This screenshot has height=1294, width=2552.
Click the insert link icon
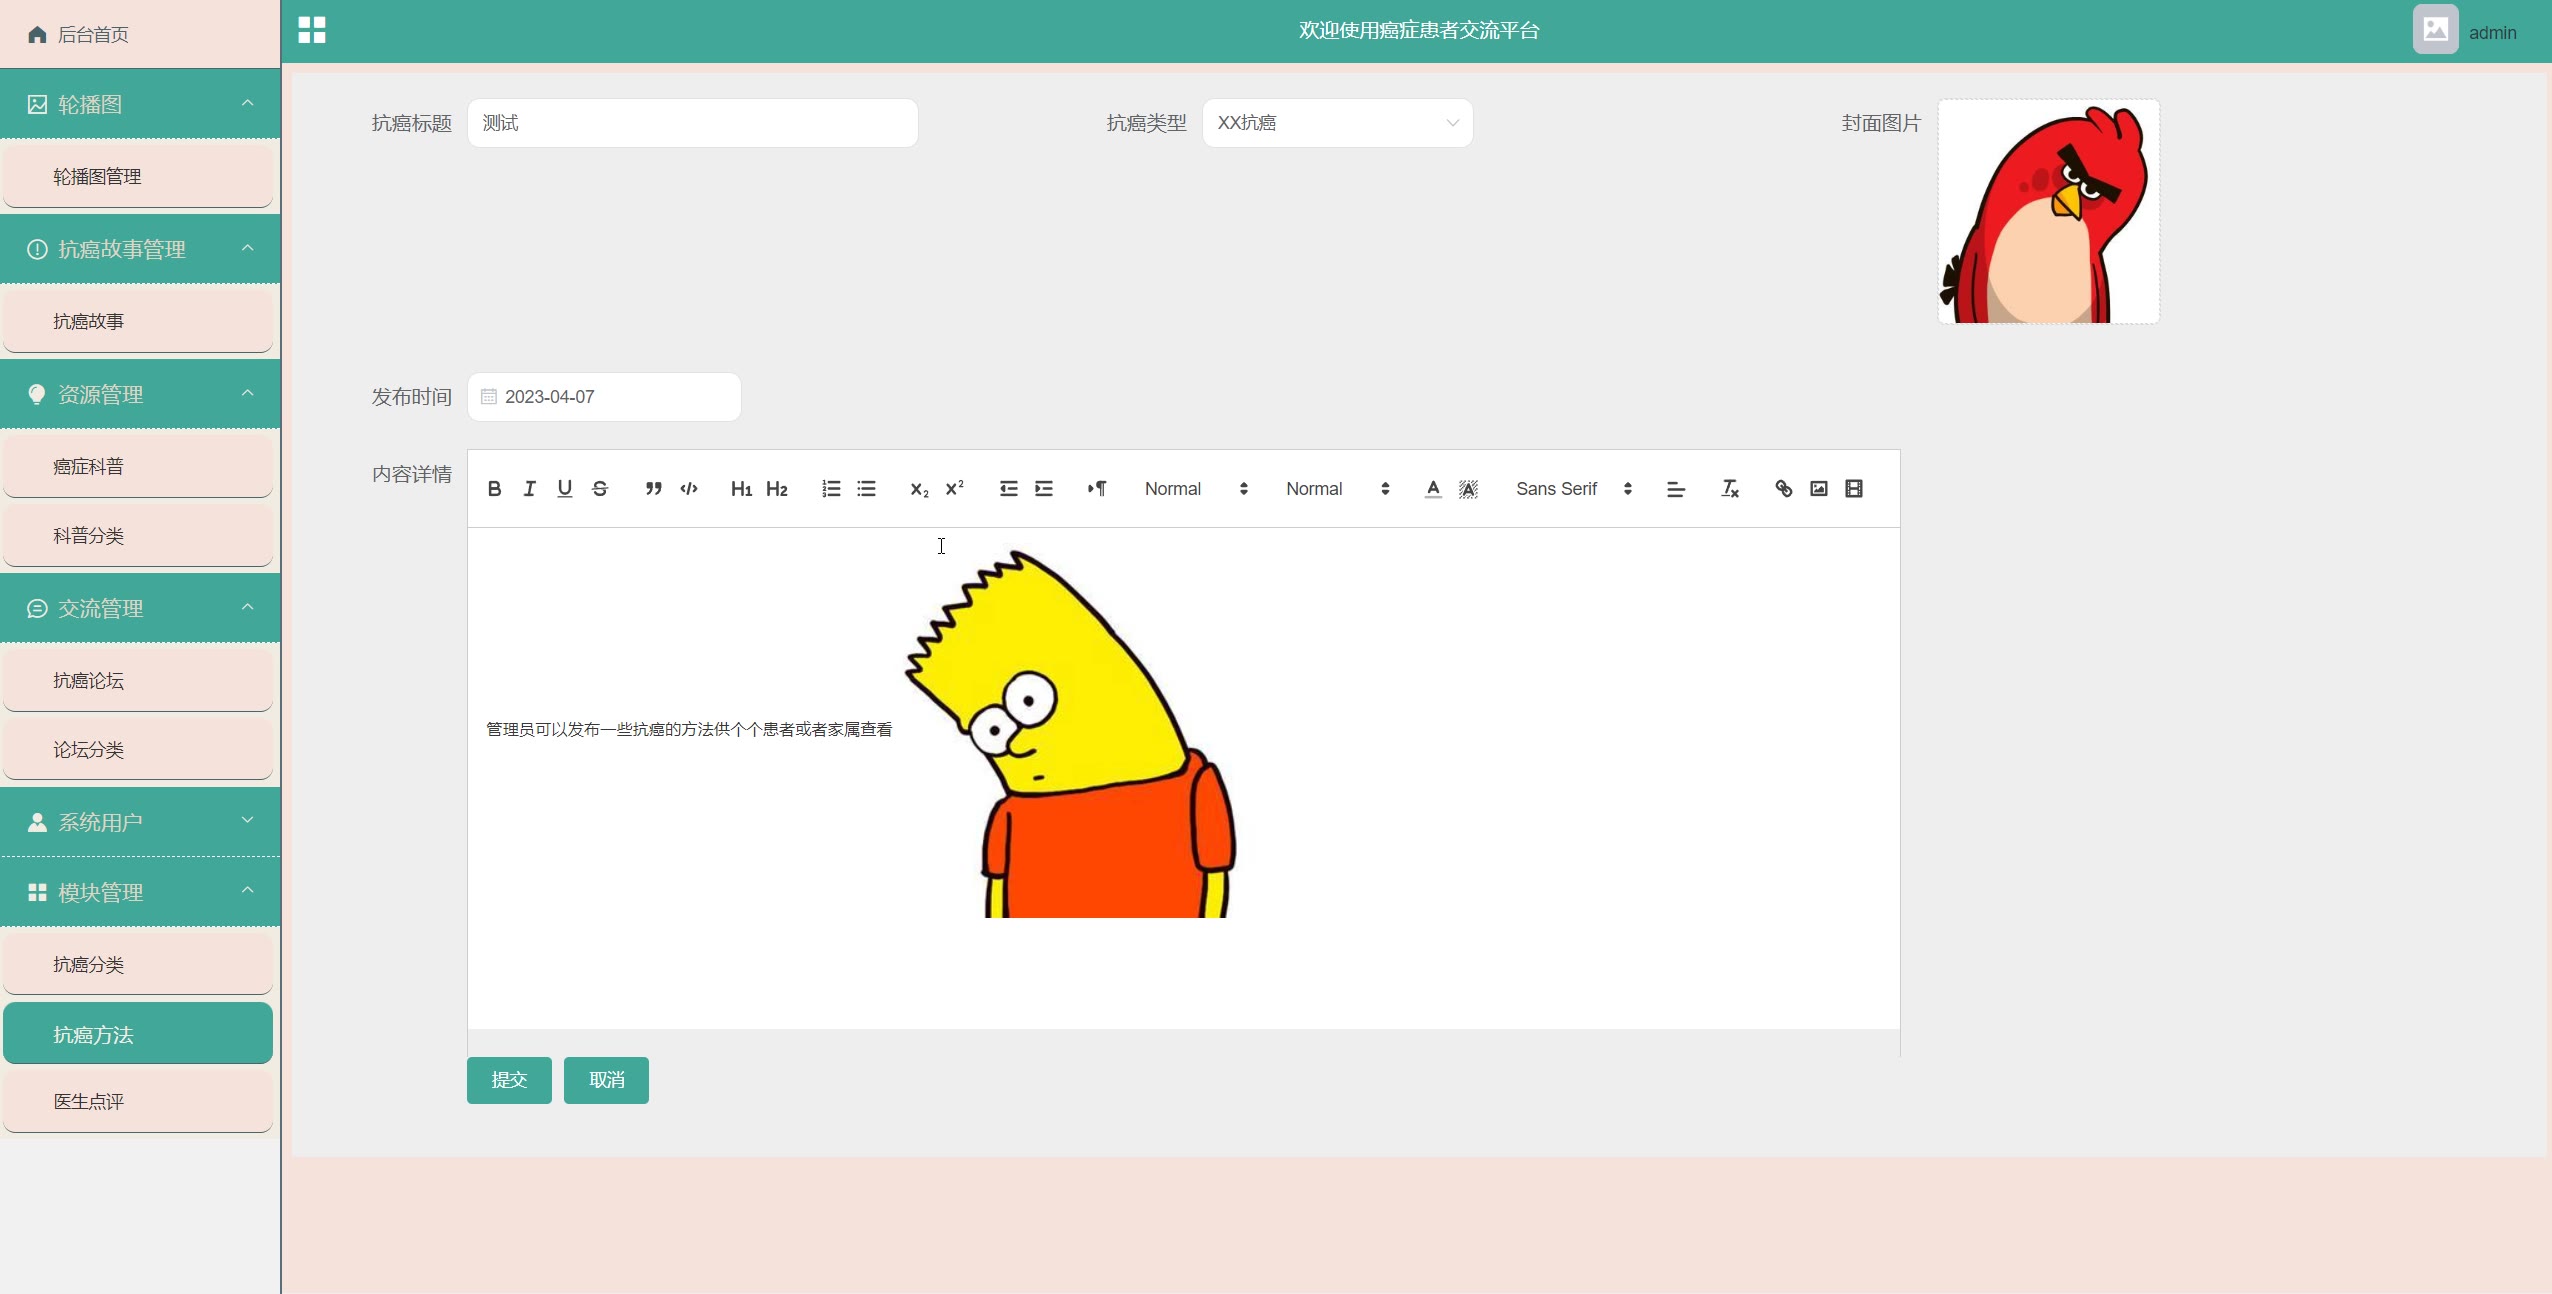coord(1783,489)
